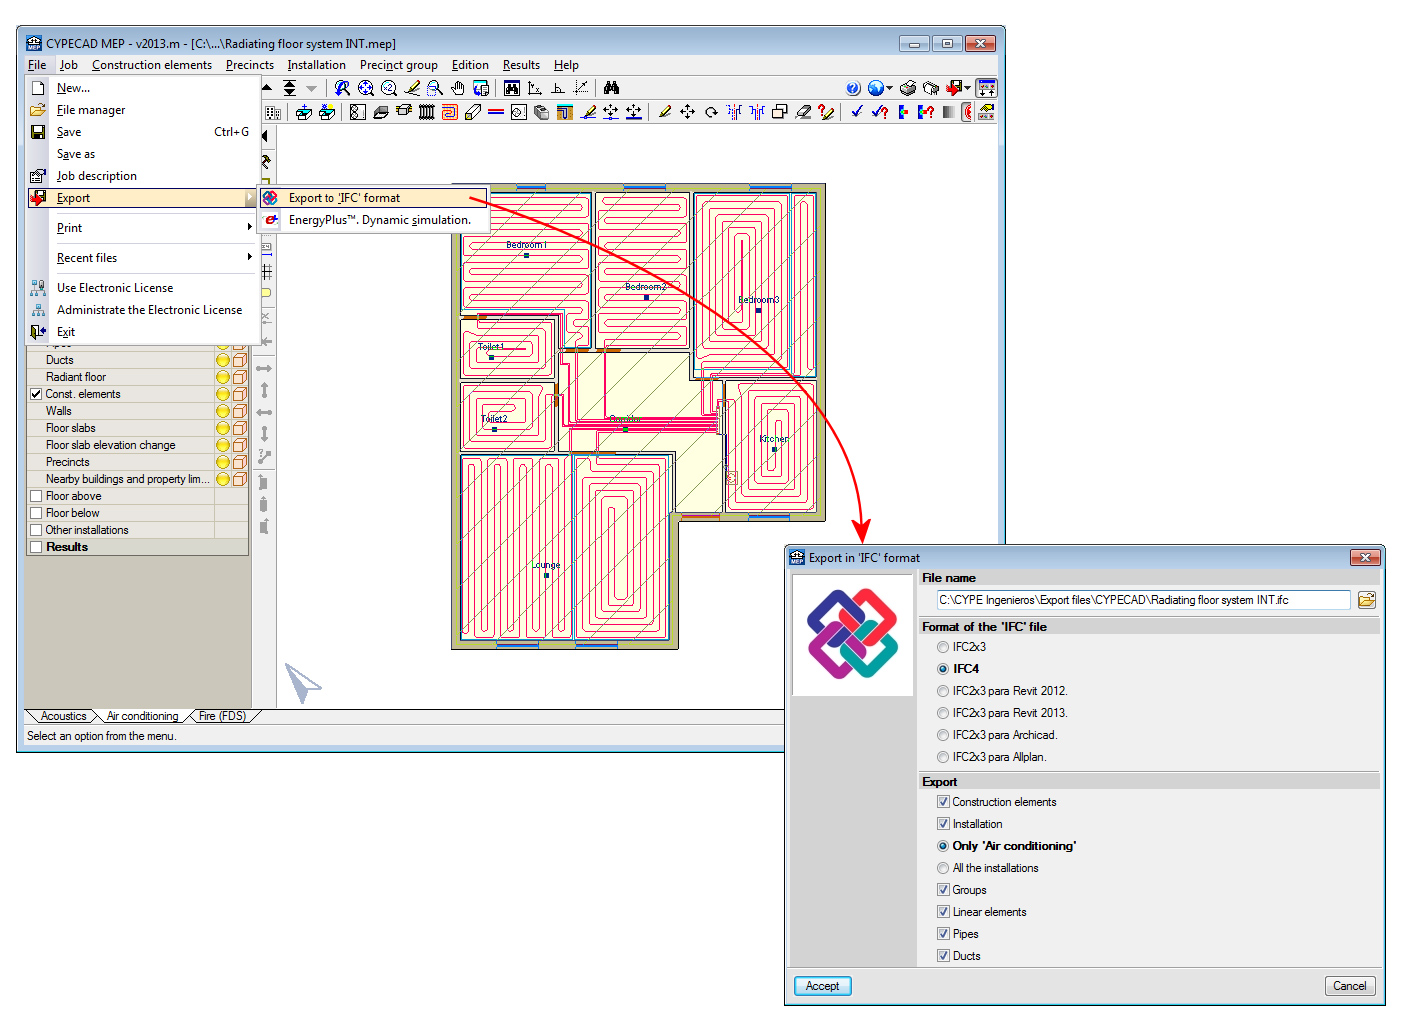Enable the Floor above checkbox
This screenshot has height=1027, width=1401.
(x=36, y=496)
